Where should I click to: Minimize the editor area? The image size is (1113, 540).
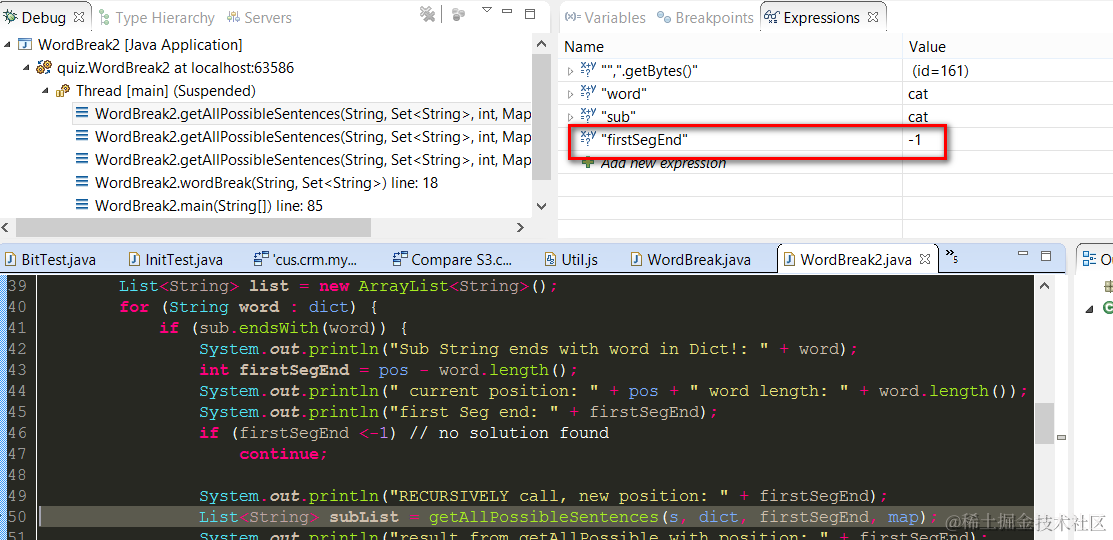1023,254
